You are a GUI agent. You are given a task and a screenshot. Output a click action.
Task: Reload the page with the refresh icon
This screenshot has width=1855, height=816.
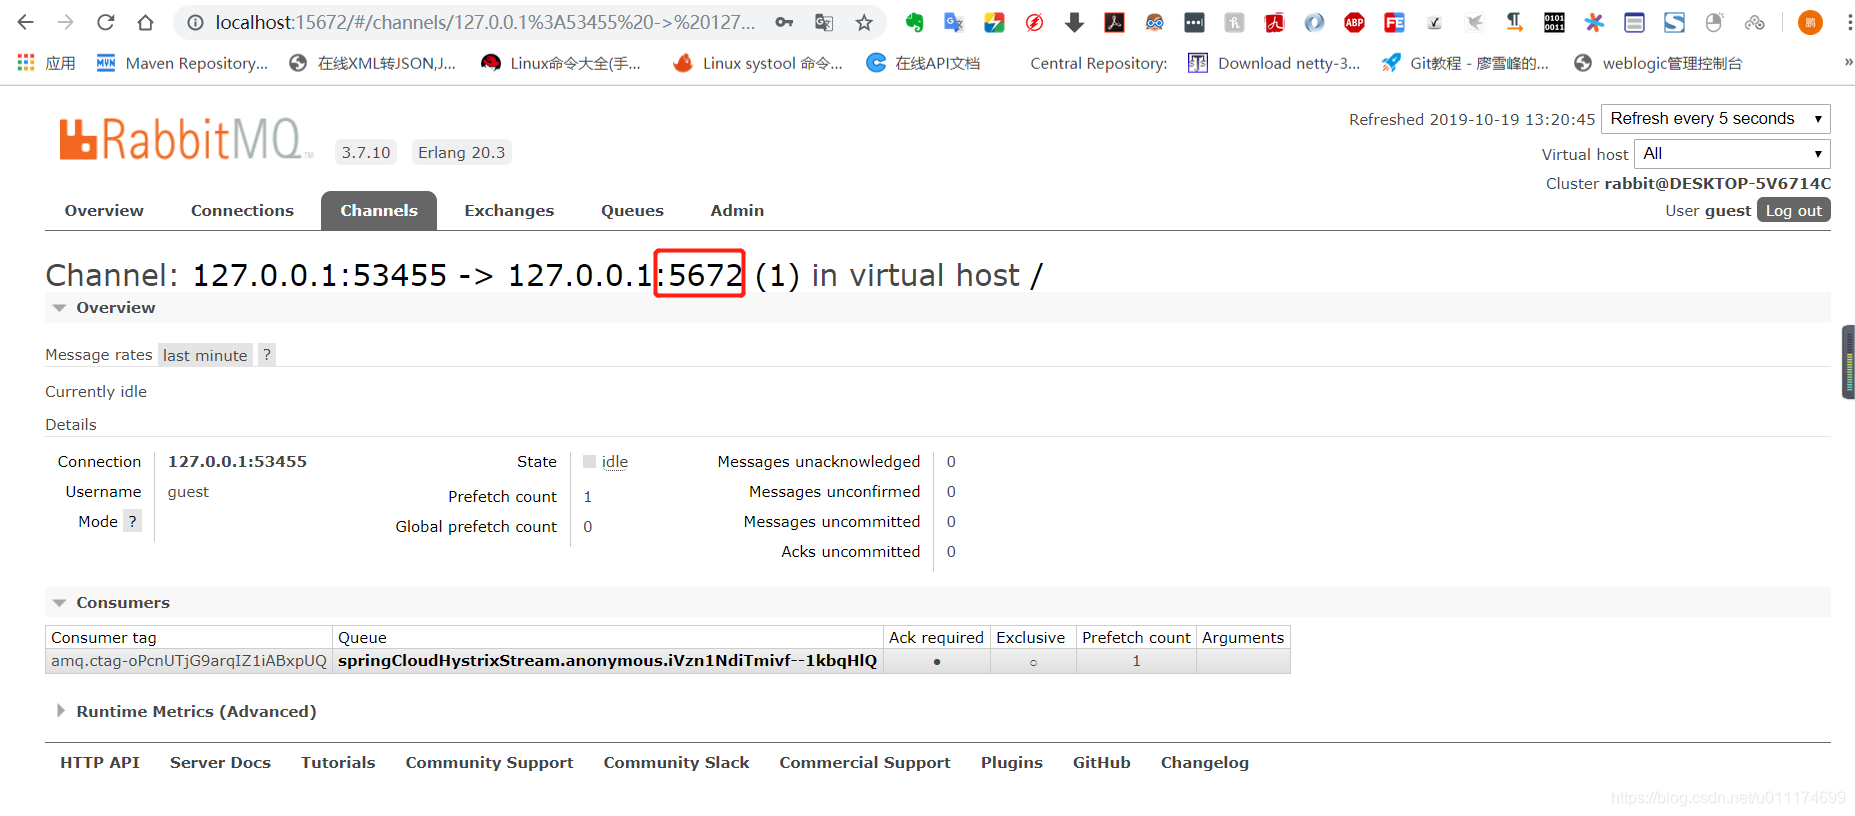point(106,22)
